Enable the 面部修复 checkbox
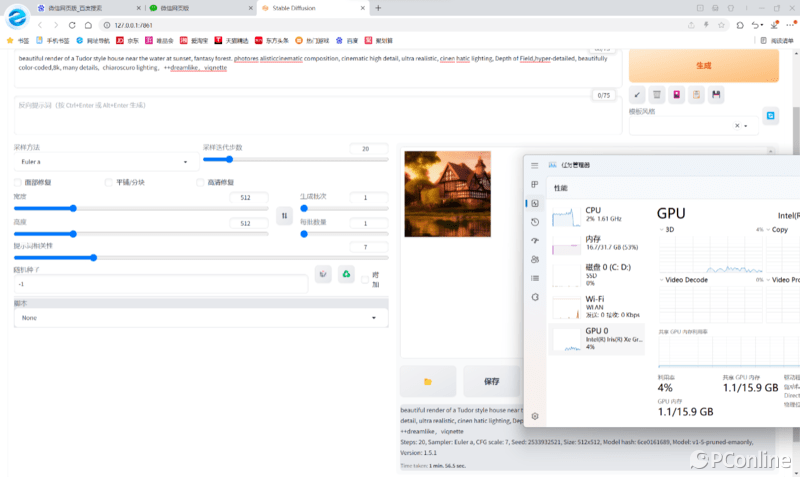Viewport: 800px width, 477px height. point(18,182)
